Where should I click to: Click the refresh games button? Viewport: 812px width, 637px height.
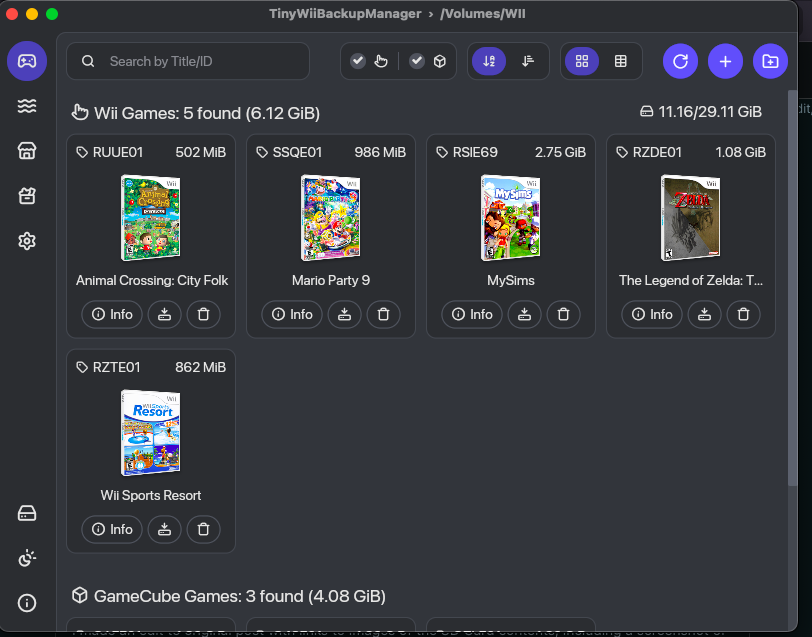coord(680,61)
